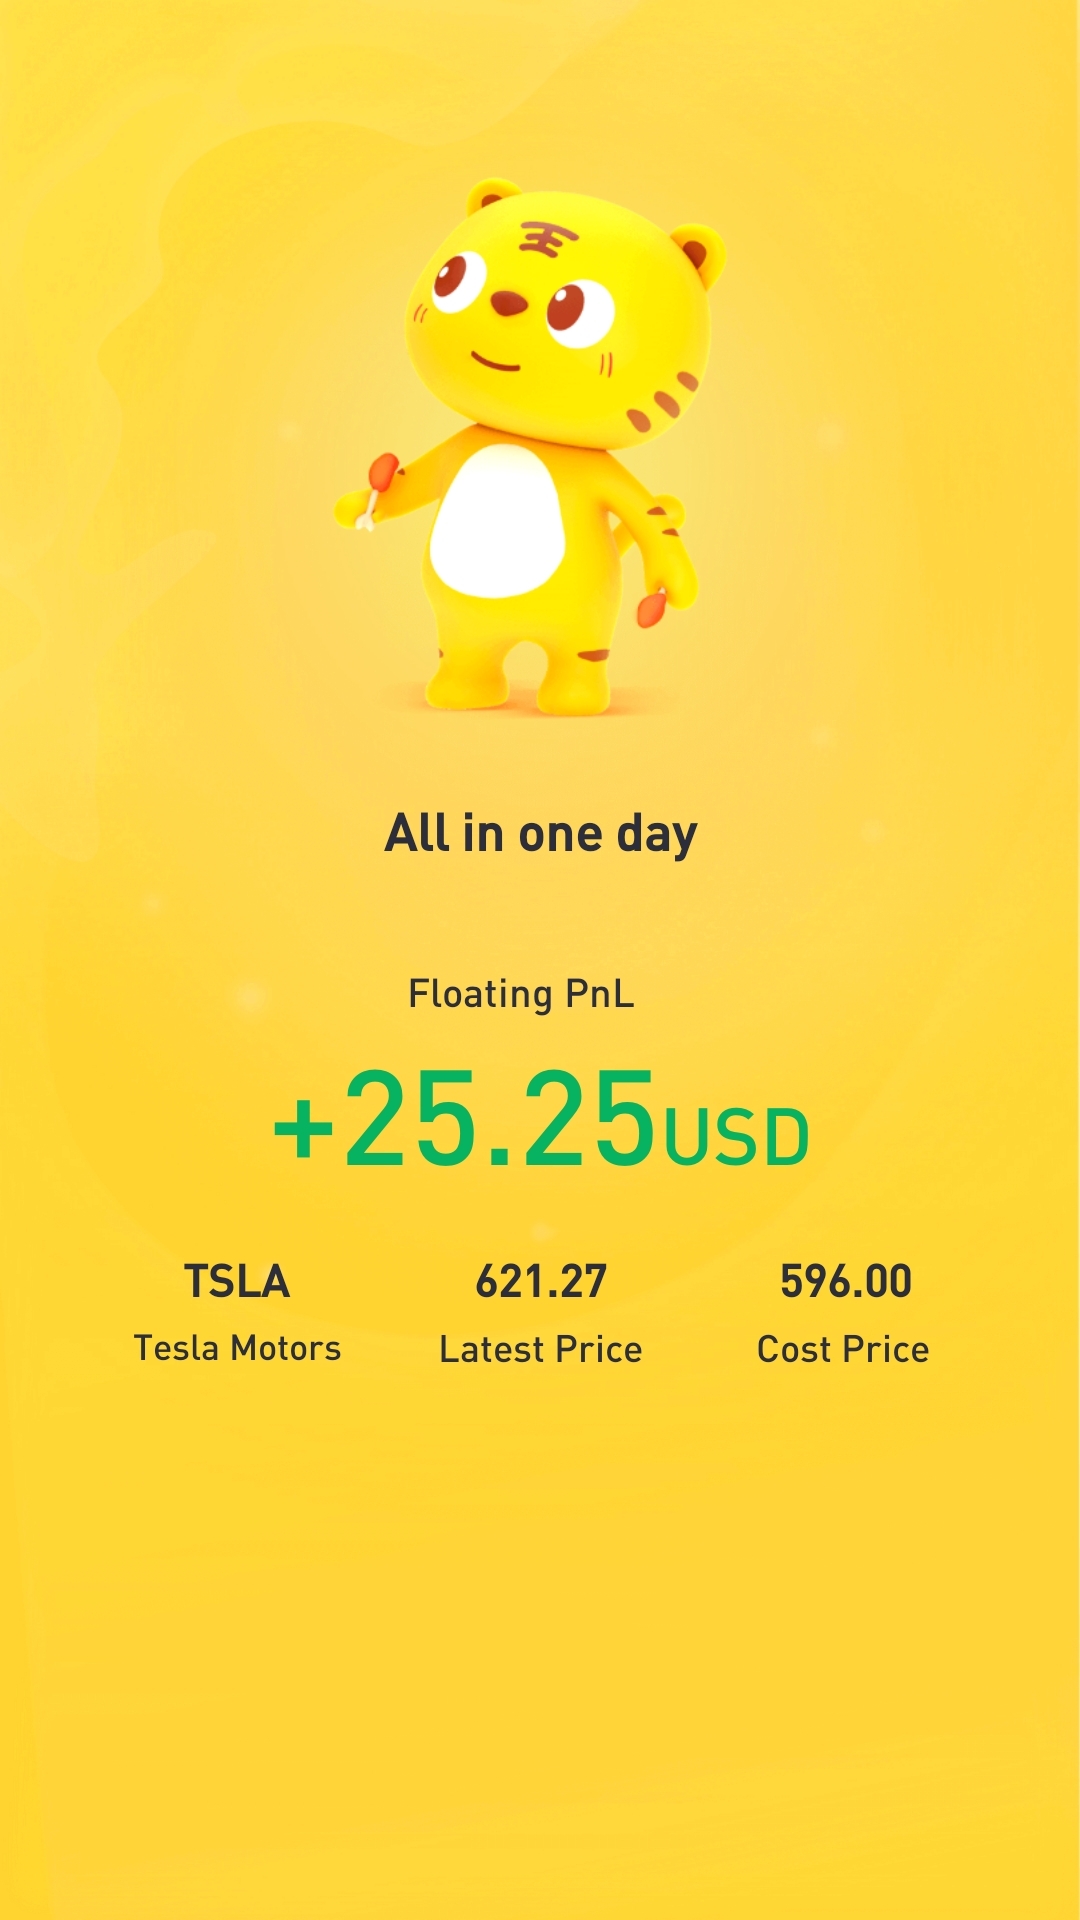Select the TSLA ticker symbol
Image resolution: width=1080 pixels, height=1920 pixels.
pyautogui.click(x=237, y=1282)
